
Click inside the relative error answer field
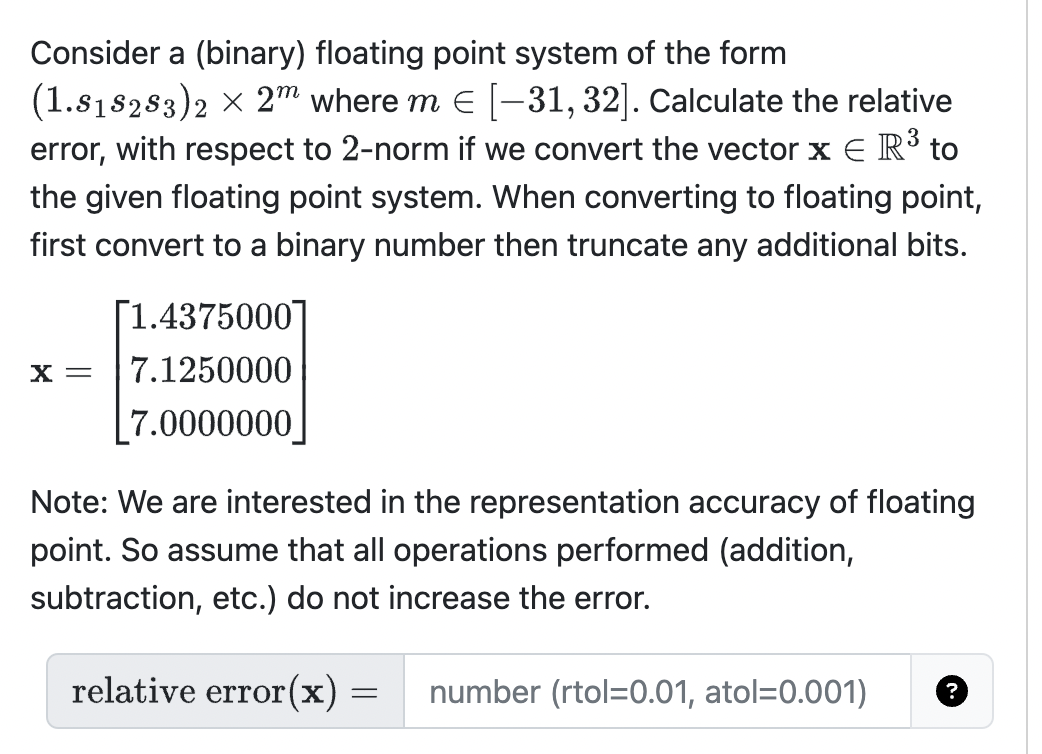point(655,691)
